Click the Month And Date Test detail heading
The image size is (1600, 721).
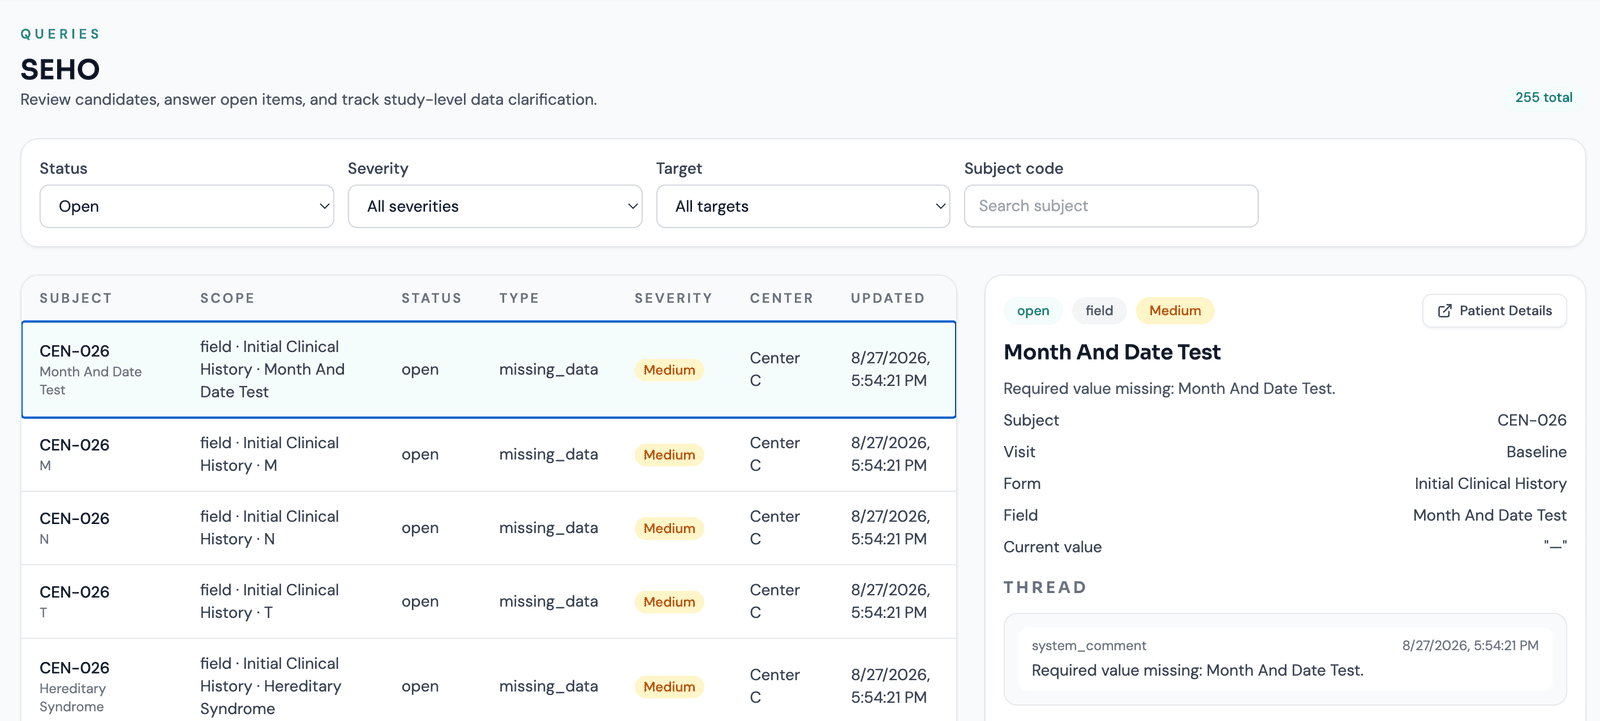pos(1112,352)
